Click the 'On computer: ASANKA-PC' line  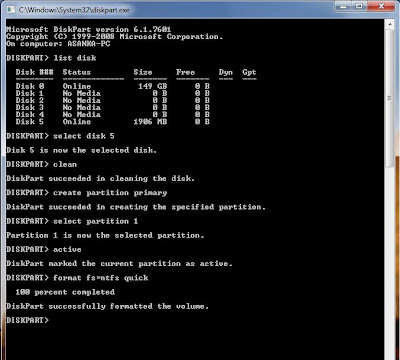click(58, 44)
